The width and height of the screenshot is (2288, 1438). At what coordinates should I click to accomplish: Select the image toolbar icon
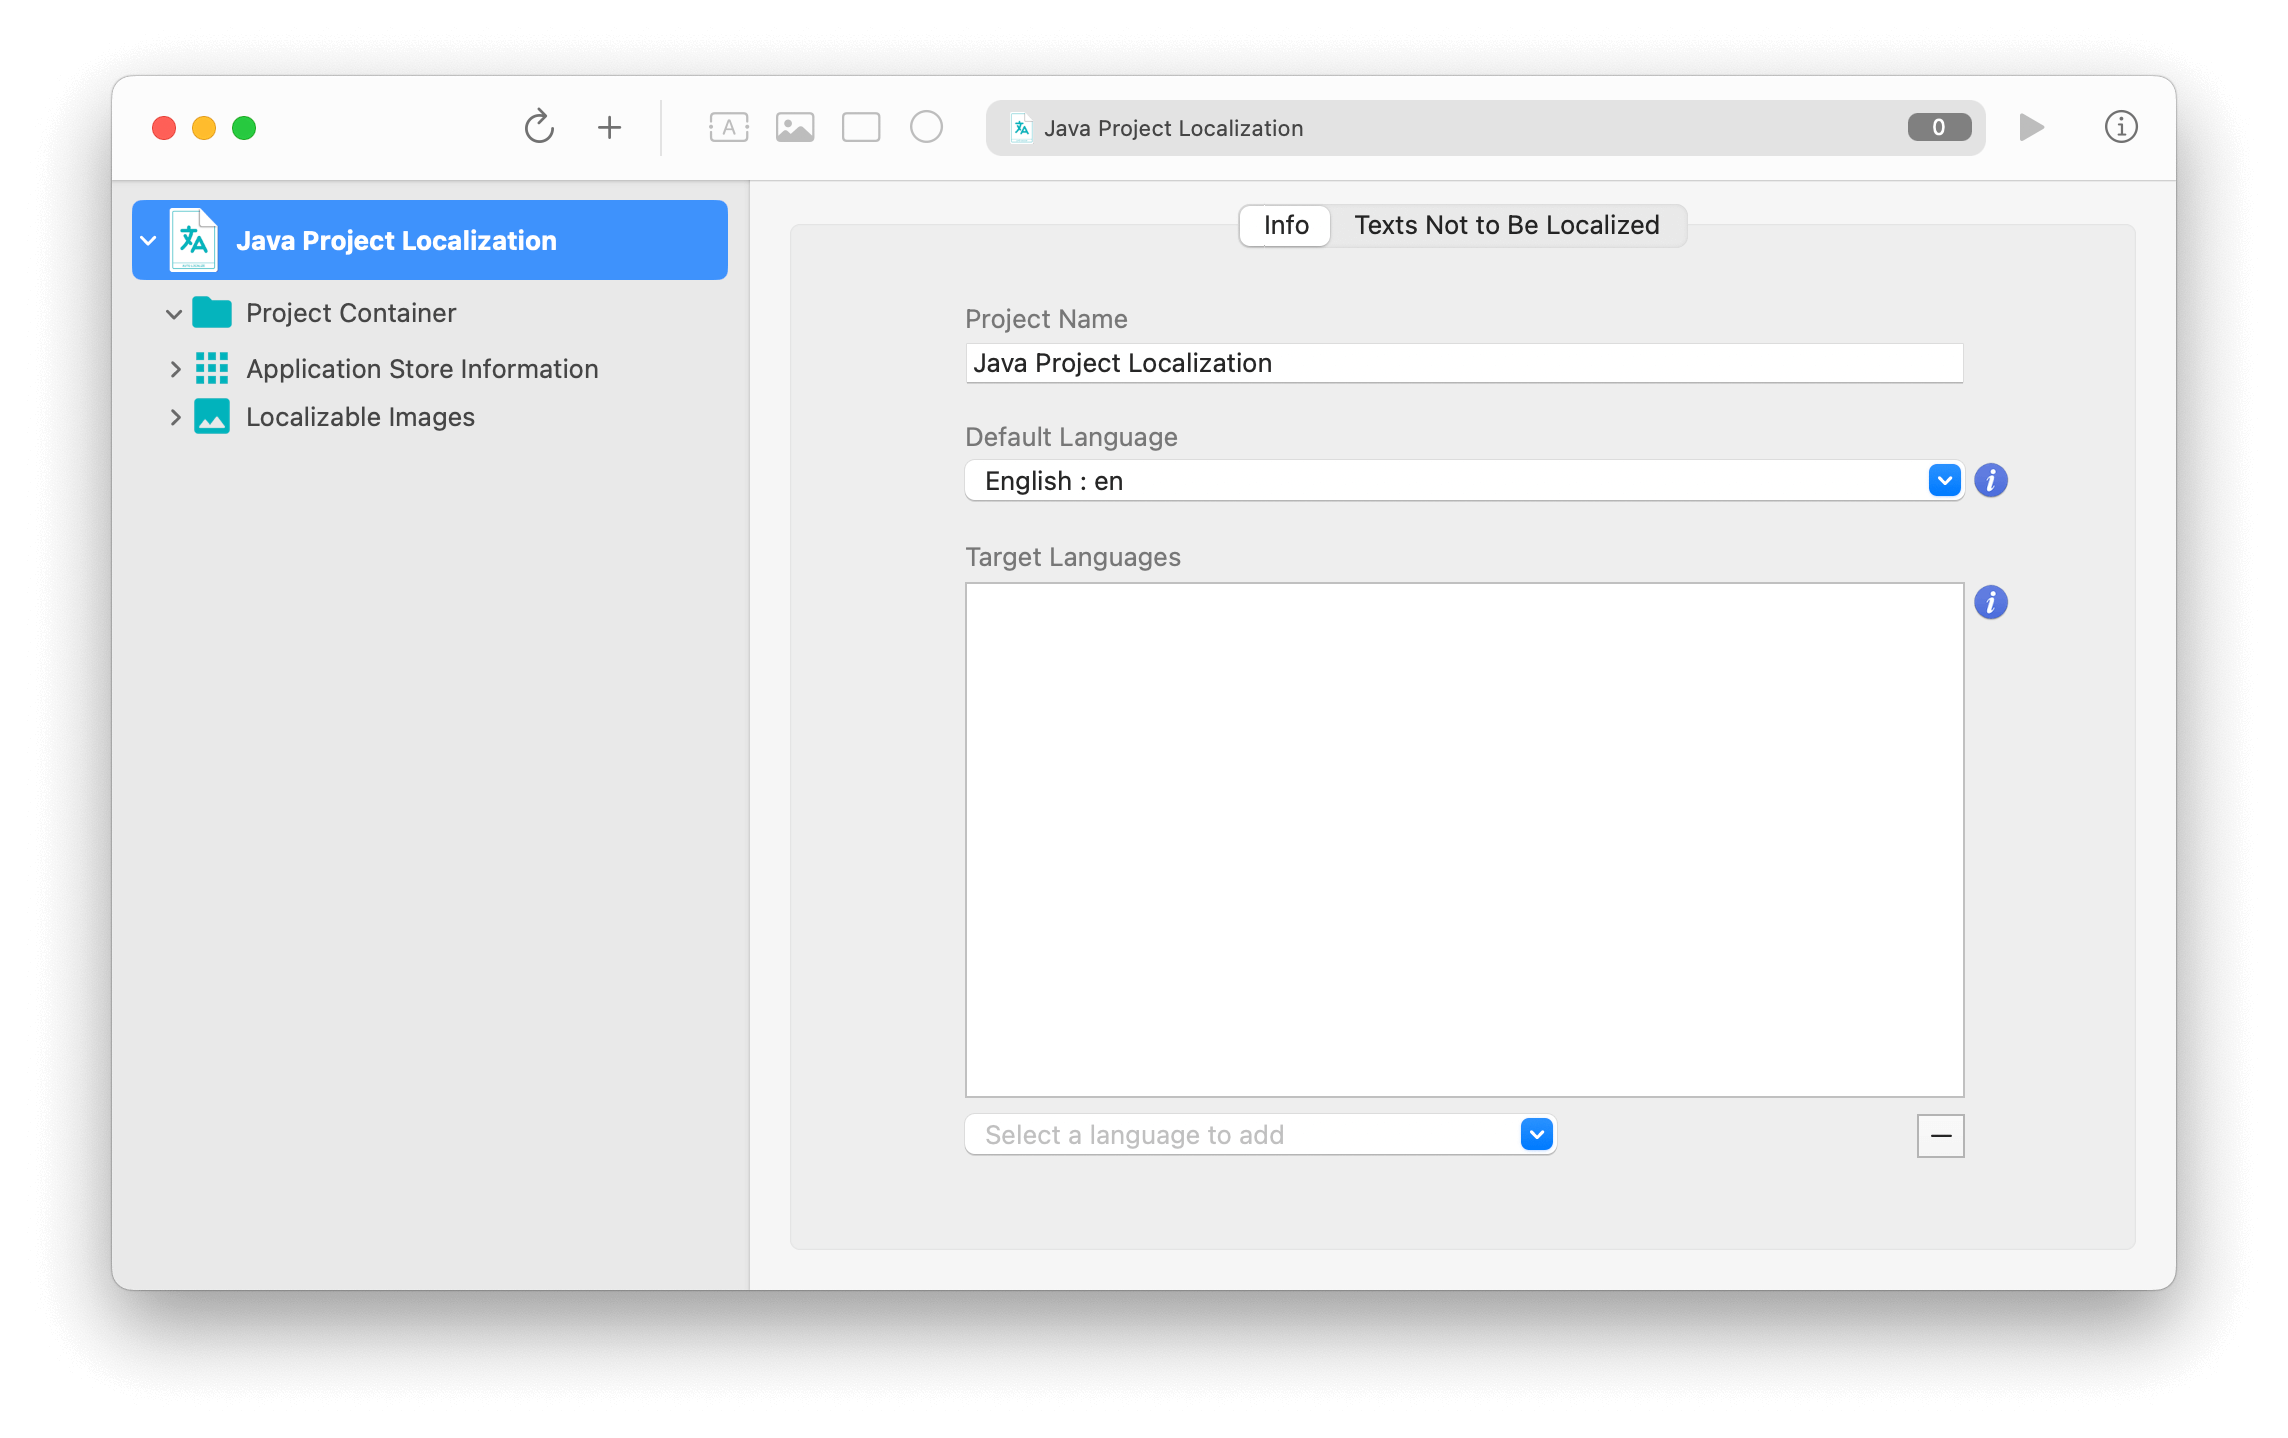click(795, 127)
